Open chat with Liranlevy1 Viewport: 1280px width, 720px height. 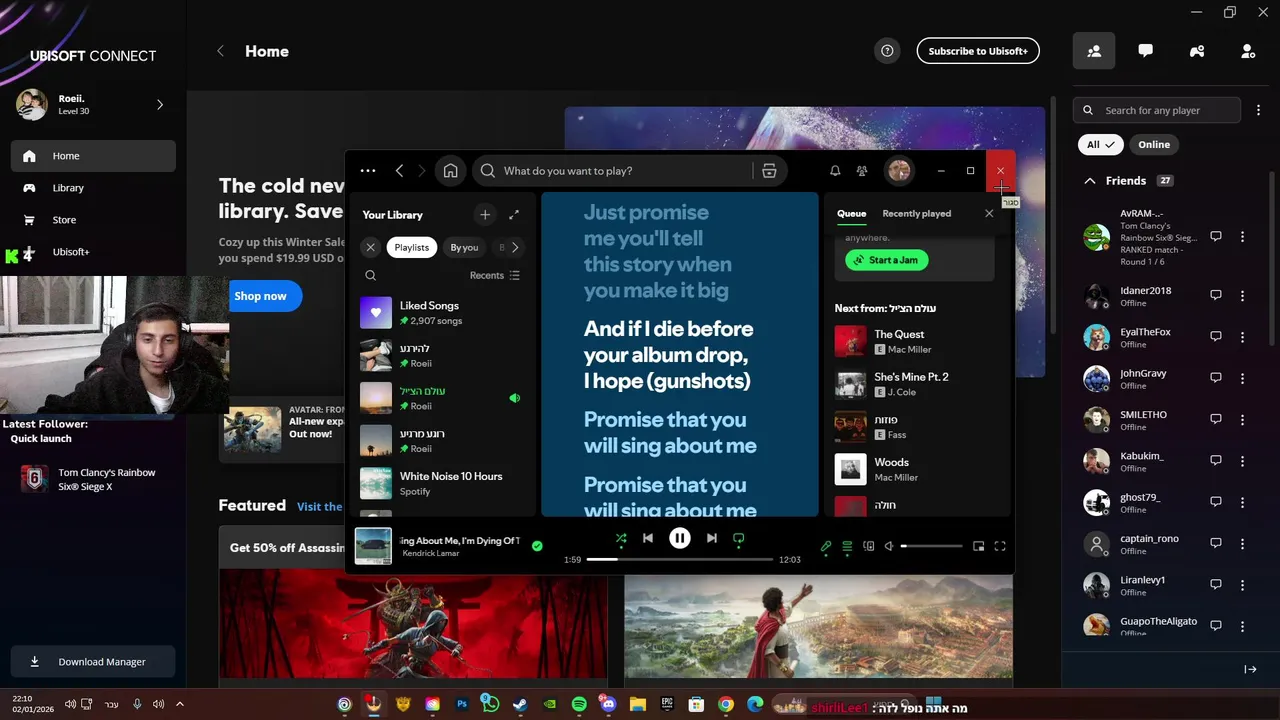coord(1216,584)
